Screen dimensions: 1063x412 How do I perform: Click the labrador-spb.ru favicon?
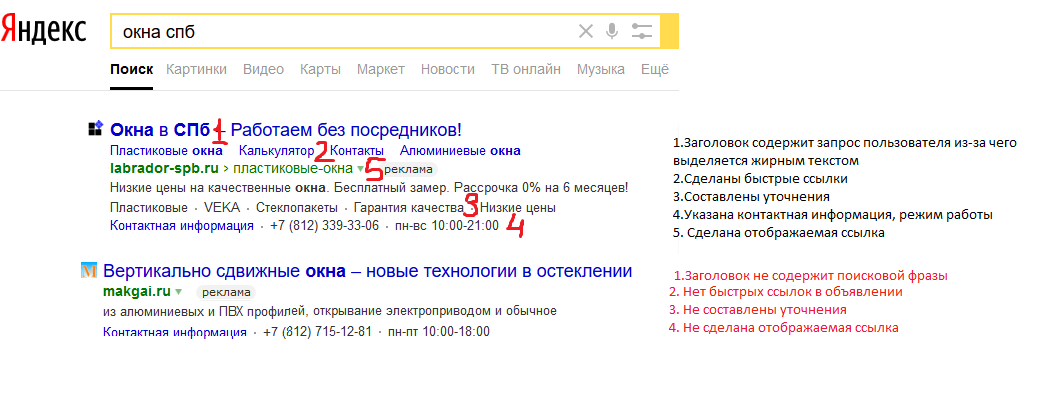[96, 128]
